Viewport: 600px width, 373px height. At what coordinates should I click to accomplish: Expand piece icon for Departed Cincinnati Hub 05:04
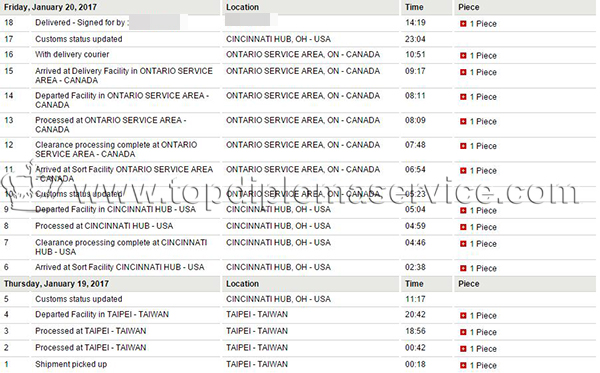coord(463,210)
